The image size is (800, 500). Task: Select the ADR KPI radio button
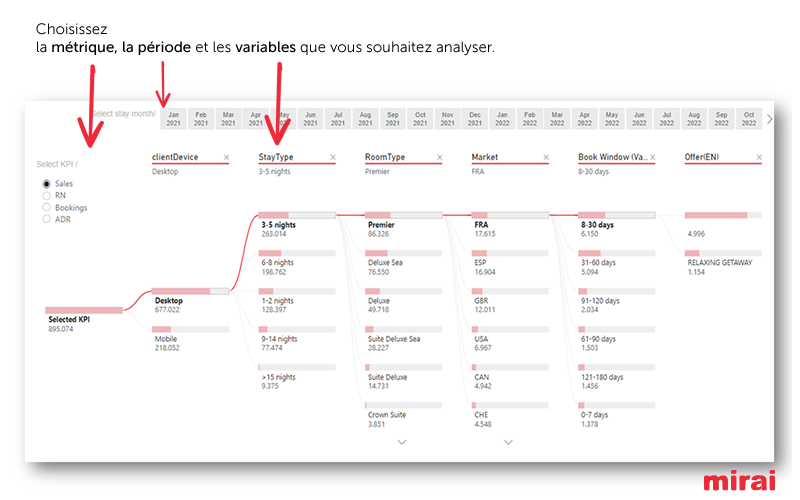point(46,219)
